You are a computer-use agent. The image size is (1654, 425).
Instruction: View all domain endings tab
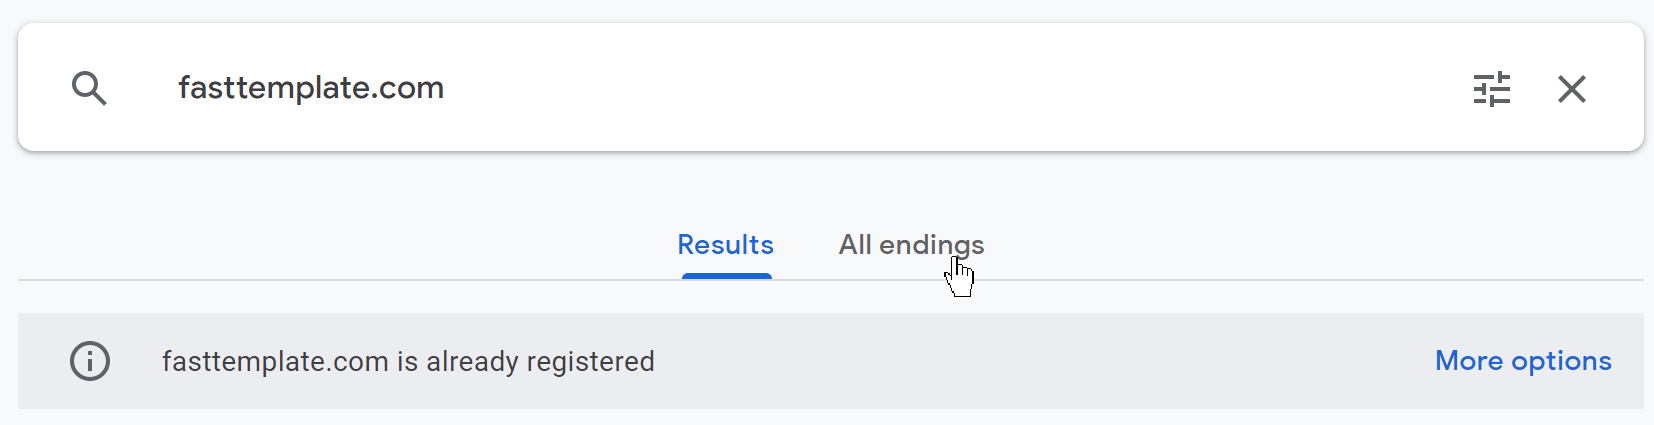point(910,245)
